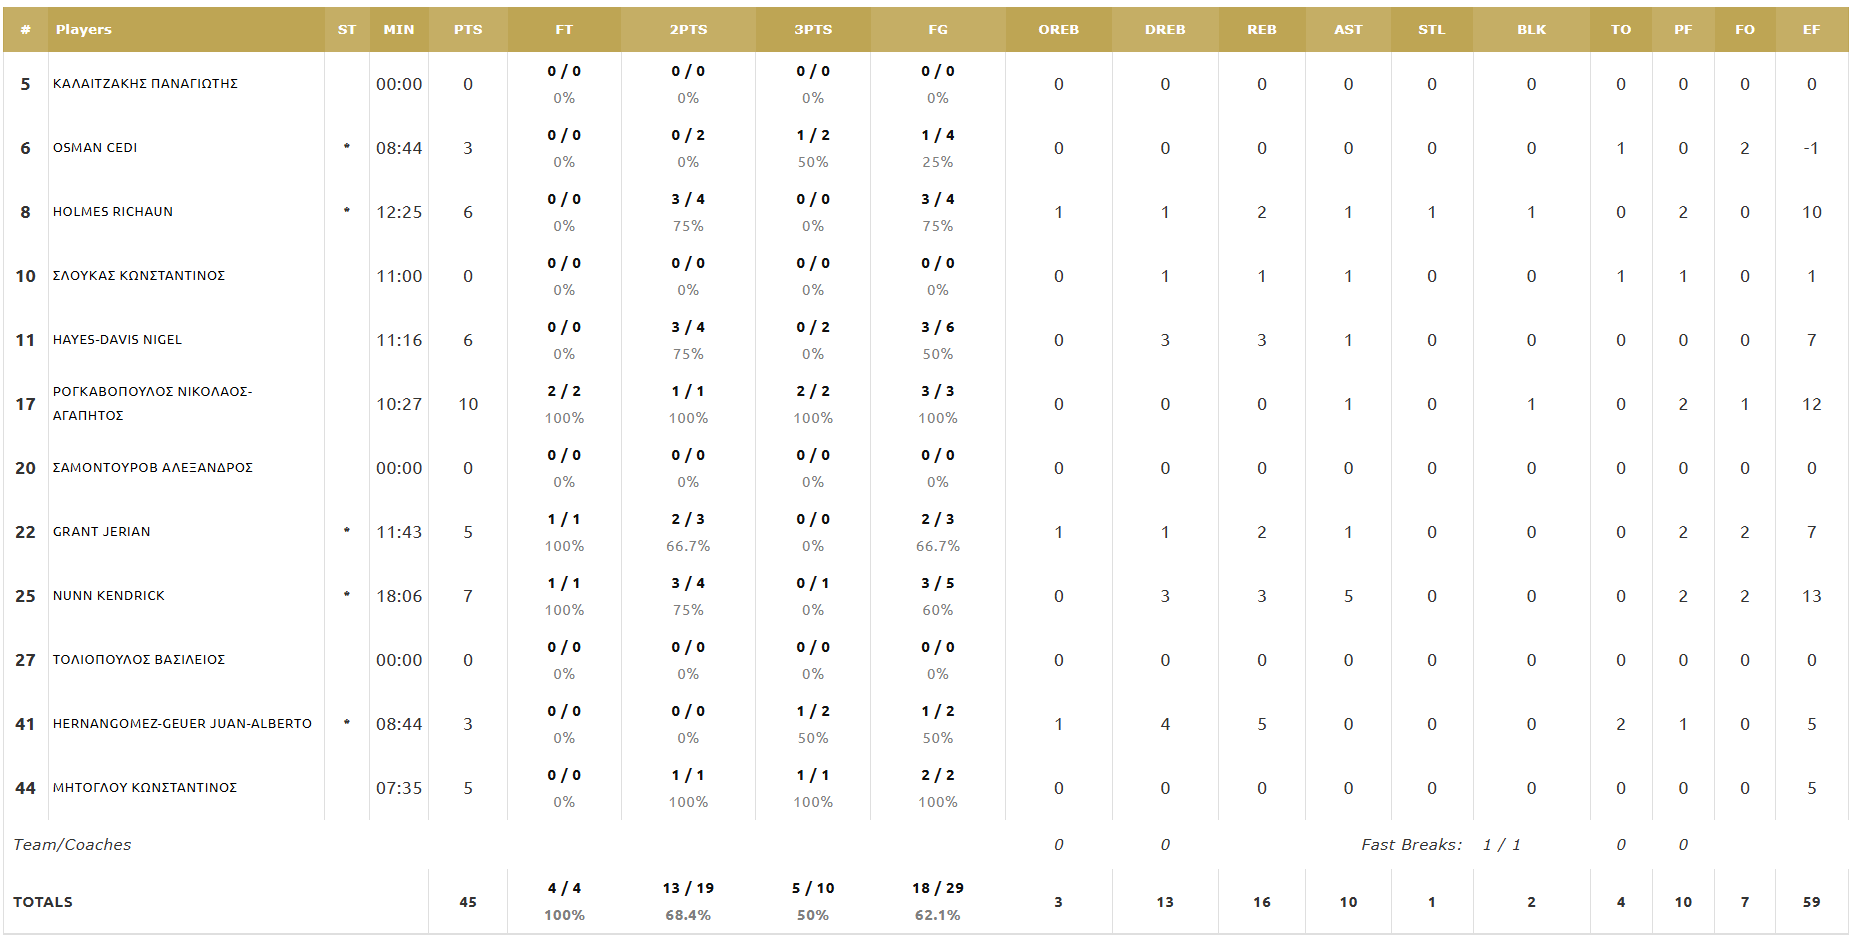This screenshot has height=948, width=1864.
Task: Click the EF column header
Action: click(x=1811, y=30)
